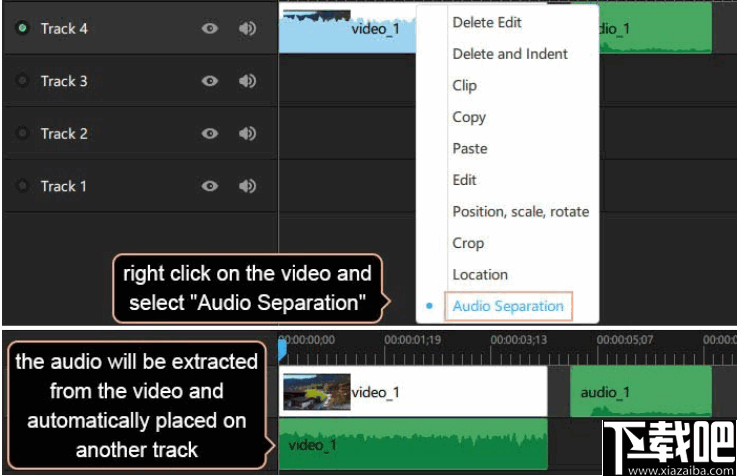This screenshot has width=738, height=476.
Task: Click blue playhead marker at 00:00:00;00
Action: point(282,350)
